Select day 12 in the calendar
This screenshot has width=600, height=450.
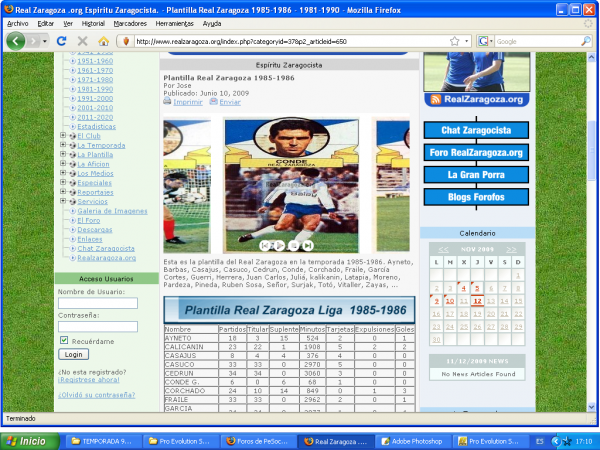tap(477, 301)
